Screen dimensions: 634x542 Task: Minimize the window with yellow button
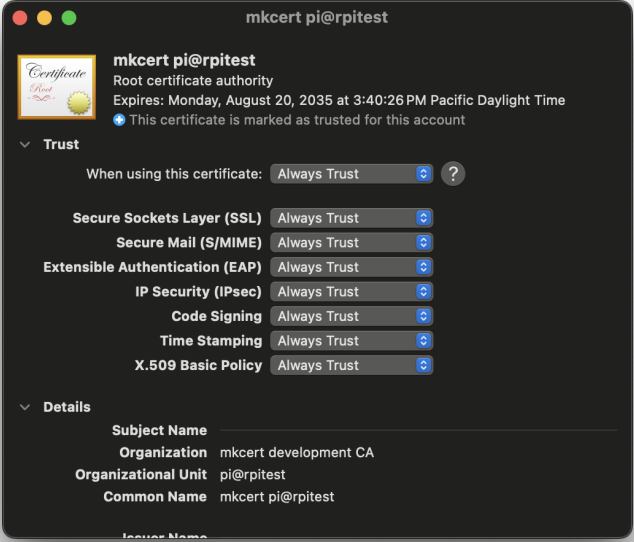coord(44,18)
